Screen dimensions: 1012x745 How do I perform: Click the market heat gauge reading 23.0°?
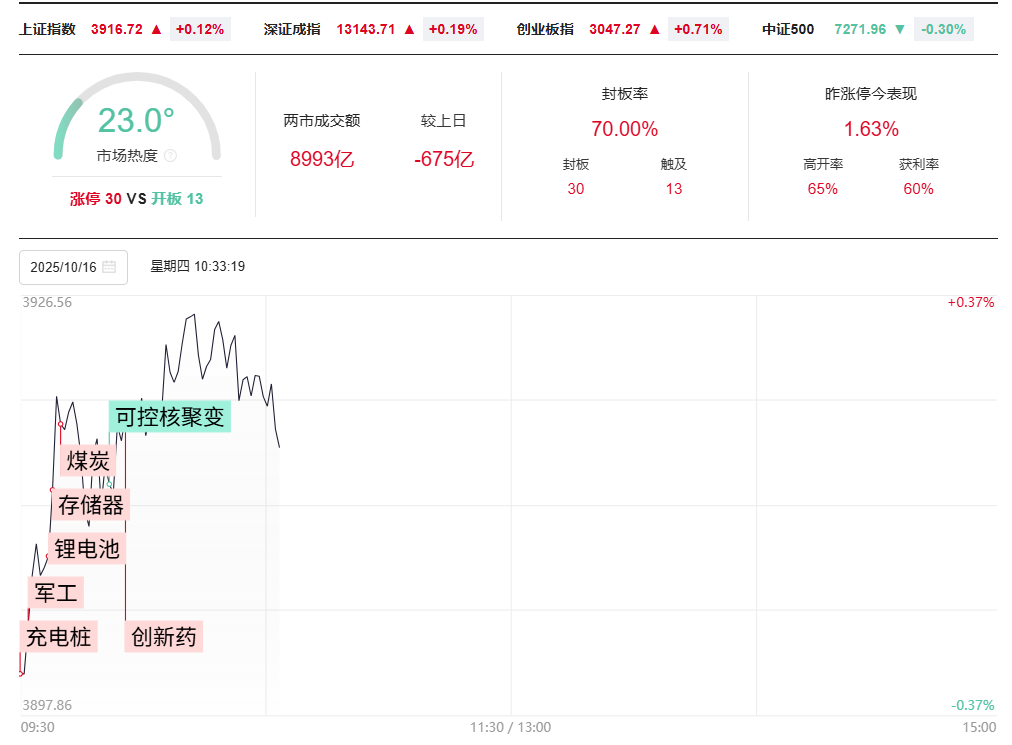click(136, 121)
